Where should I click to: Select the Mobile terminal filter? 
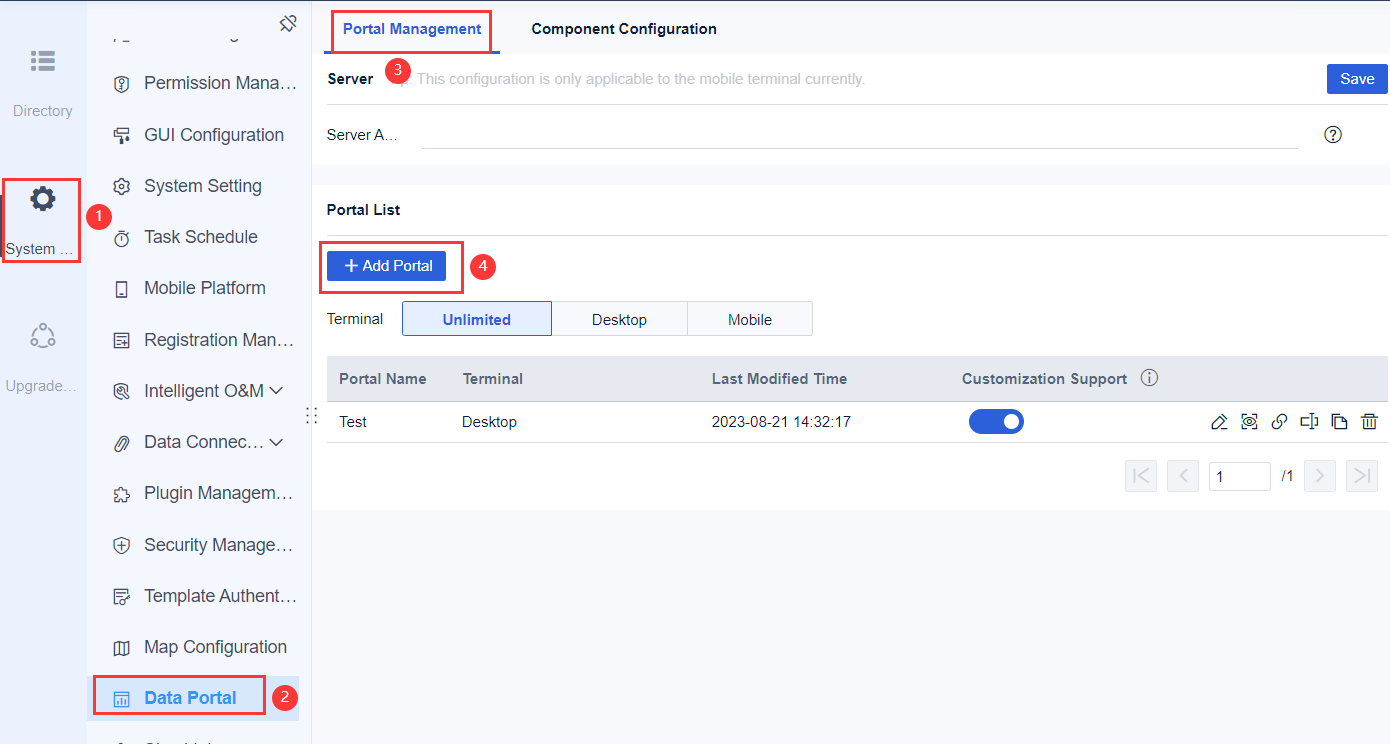[x=750, y=318]
